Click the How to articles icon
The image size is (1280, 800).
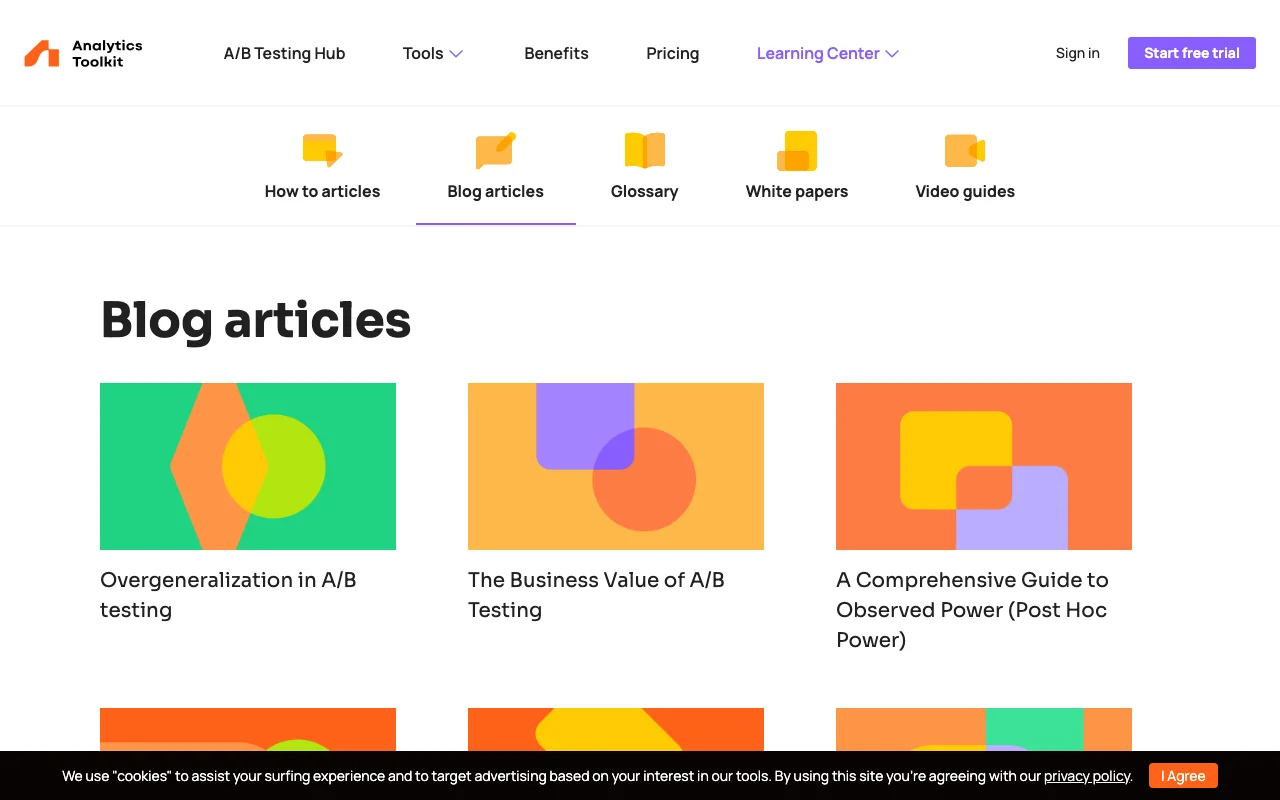click(x=322, y=148)
